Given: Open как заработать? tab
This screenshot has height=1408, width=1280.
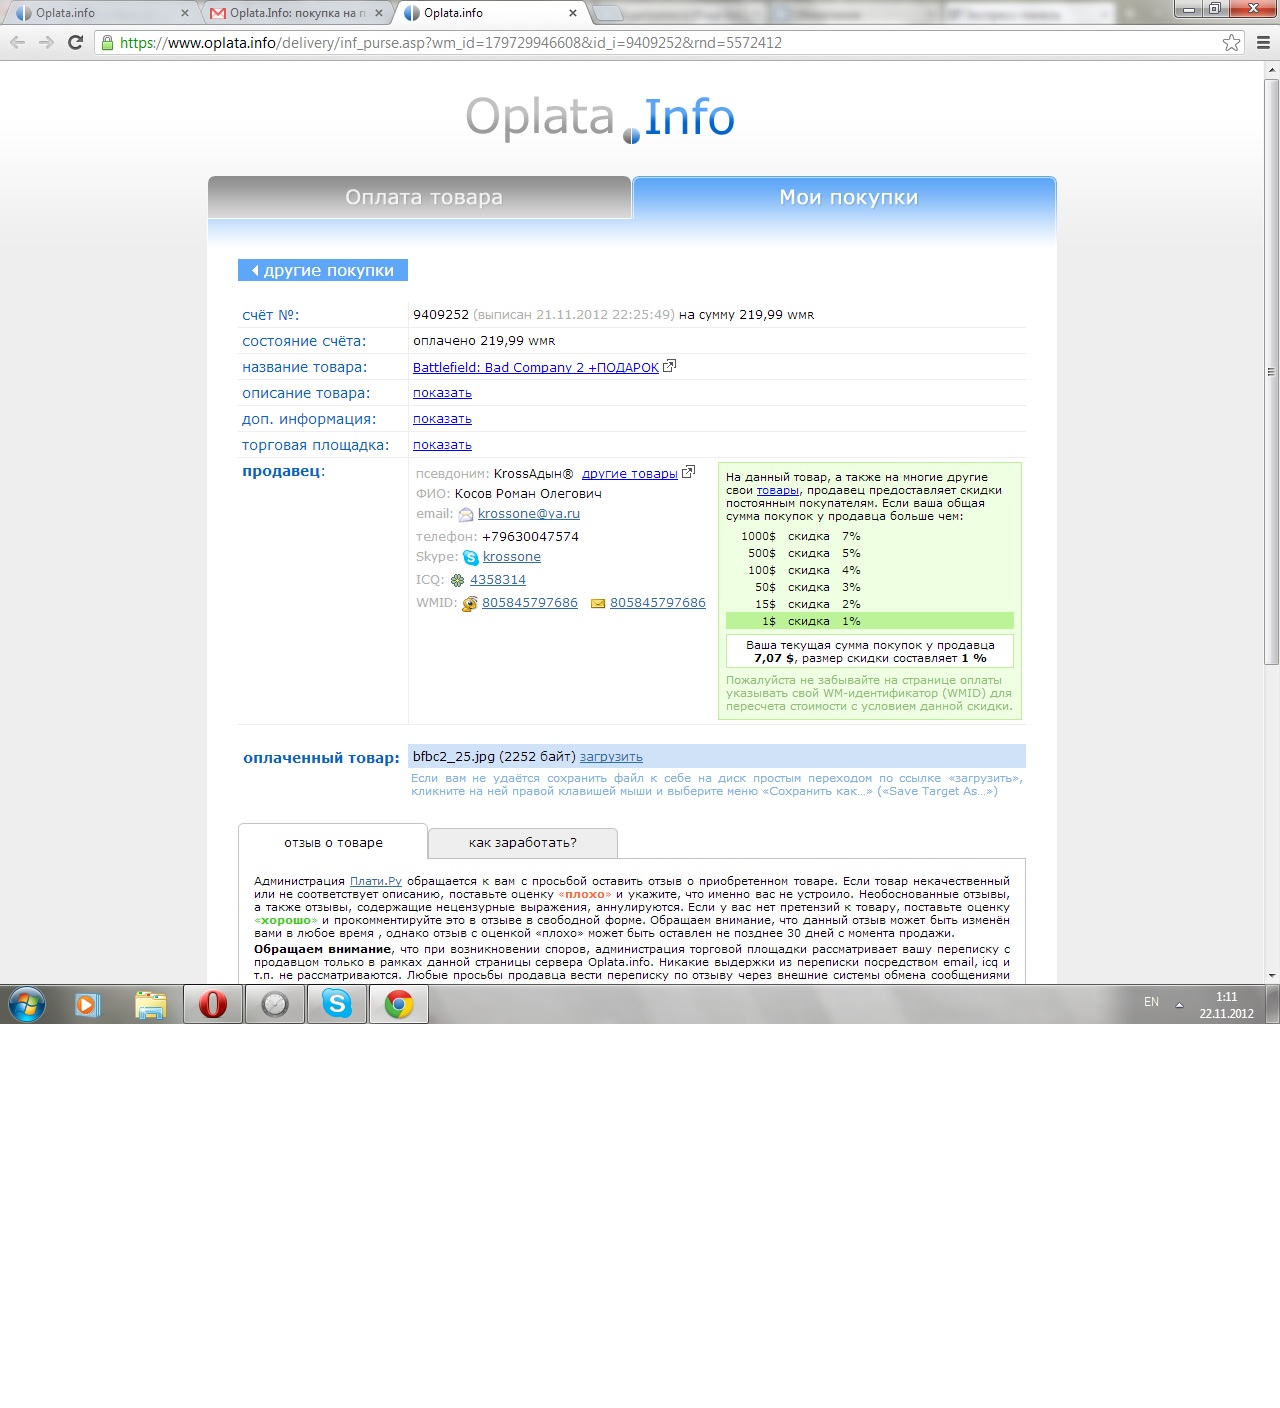Looking at the screenshot, I should click(523, 842).
